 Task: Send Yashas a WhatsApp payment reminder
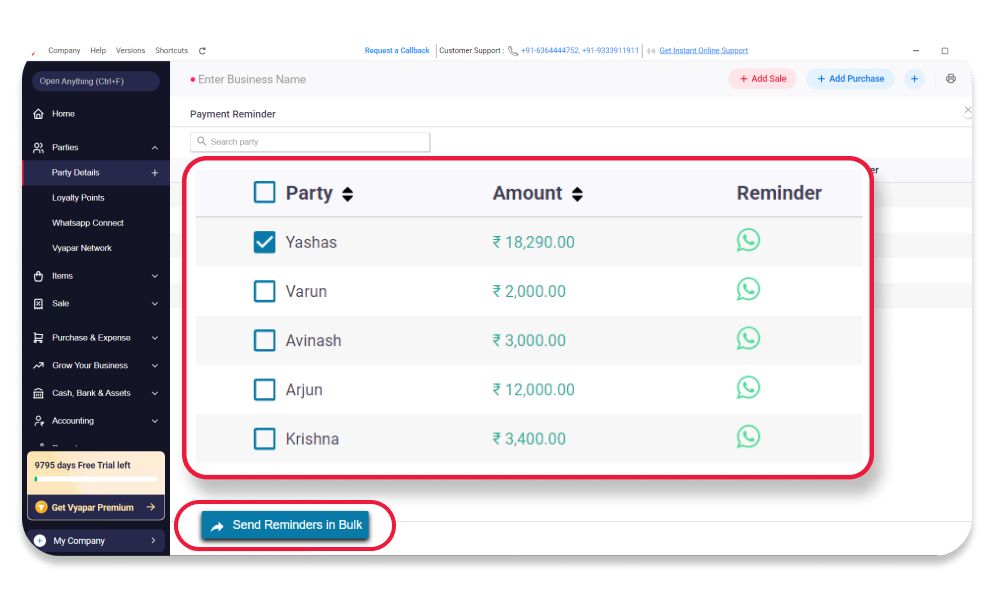[748, 240]
